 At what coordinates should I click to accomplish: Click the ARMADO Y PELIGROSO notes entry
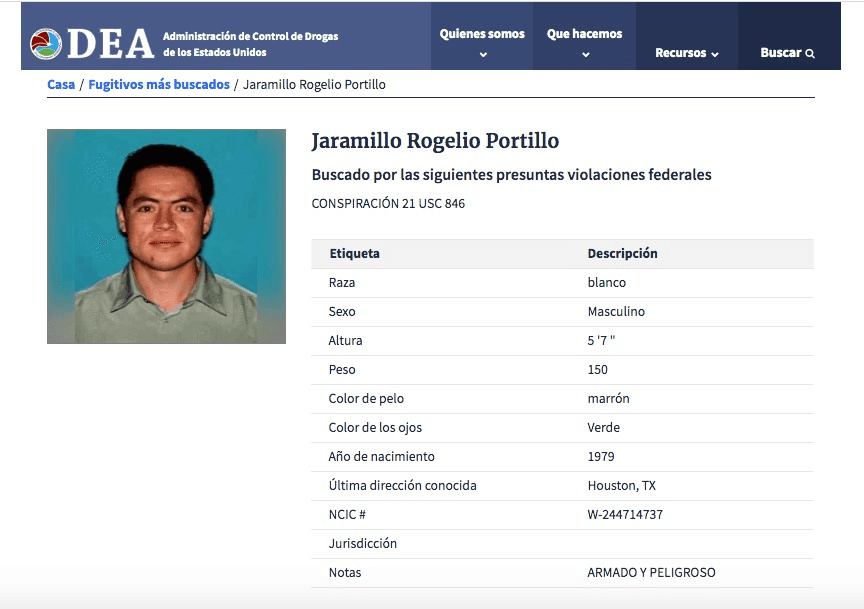(x=653, y=572)
